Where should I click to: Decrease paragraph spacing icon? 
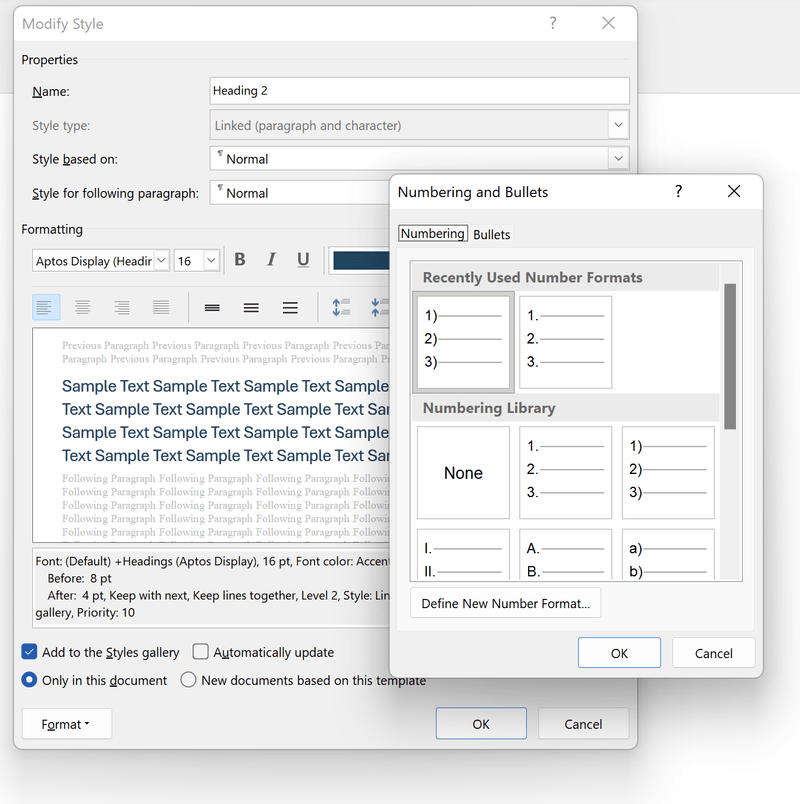[379, 307]
